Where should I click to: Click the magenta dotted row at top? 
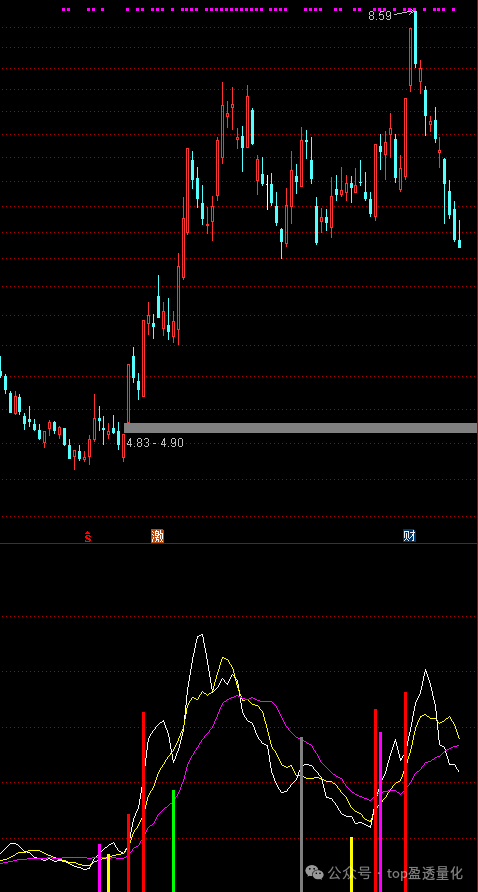click(x=259, y=10)
